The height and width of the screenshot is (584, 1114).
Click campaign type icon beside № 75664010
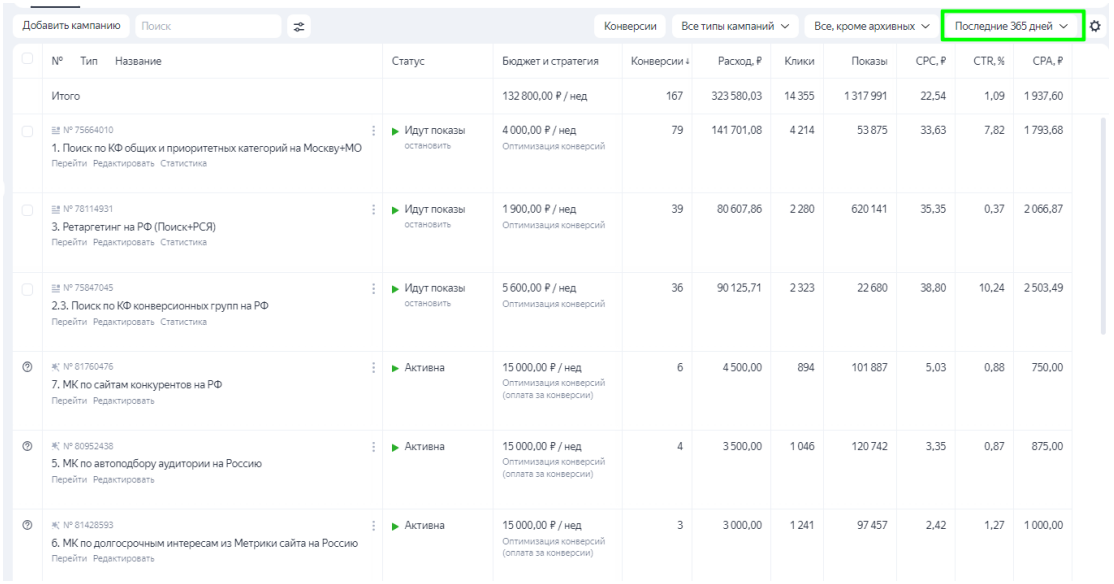[55, 130]
